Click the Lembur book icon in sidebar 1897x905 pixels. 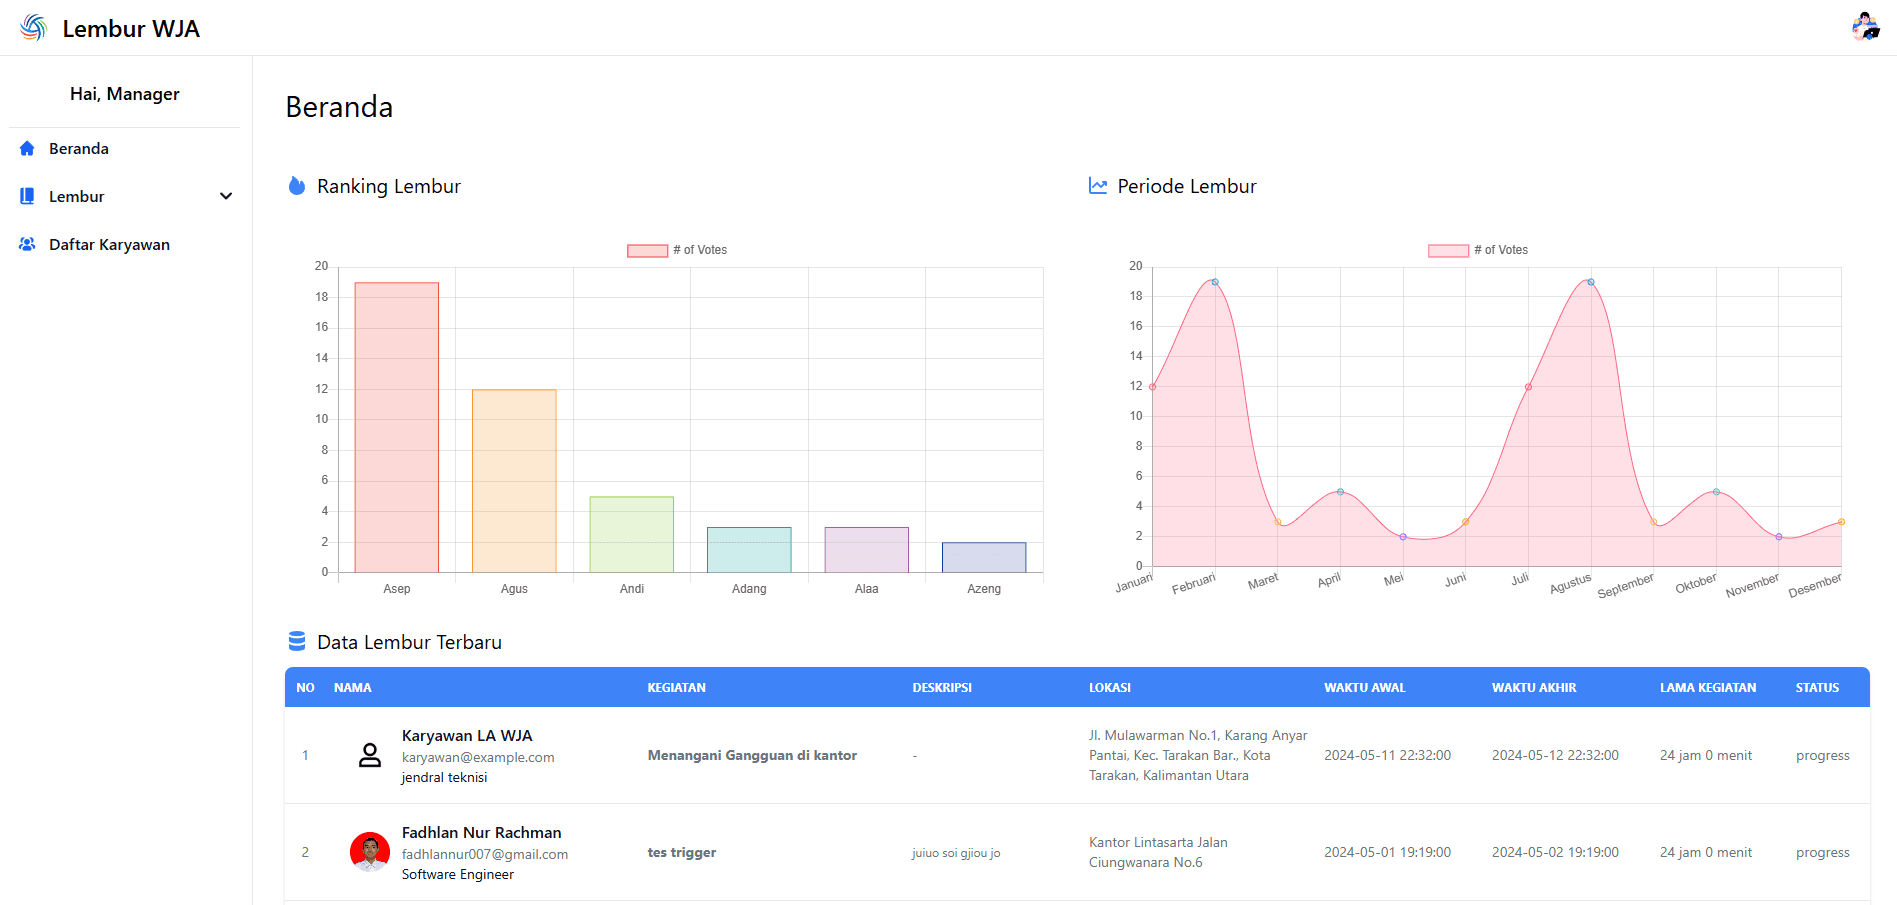click(x=27, y=196)
